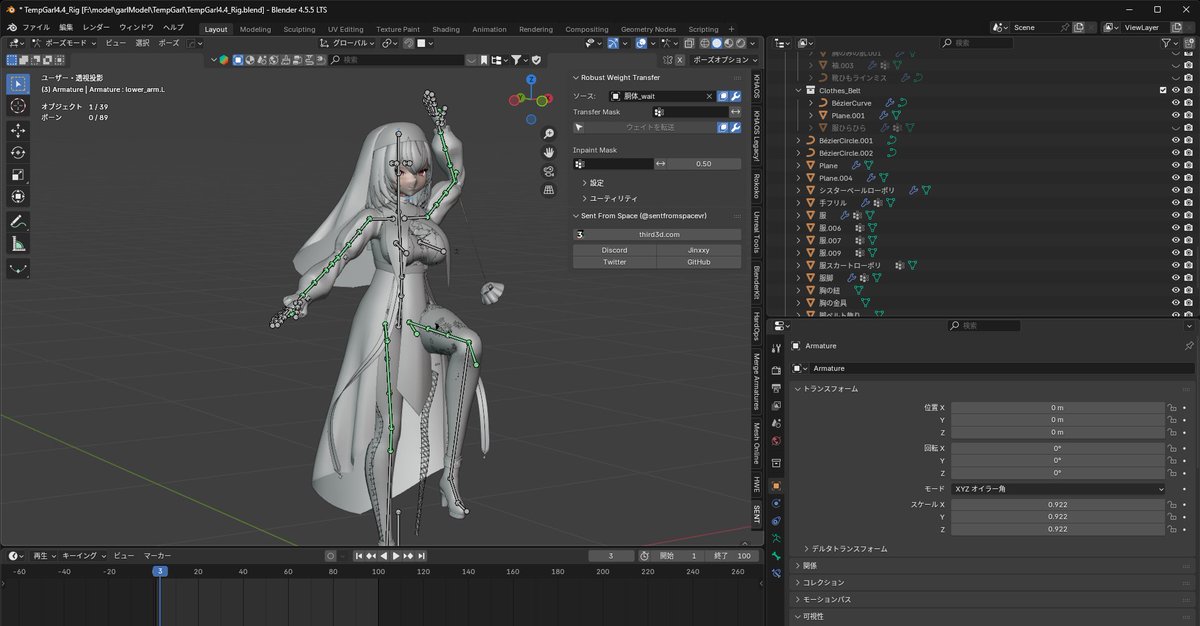Open the Discord link button
The width and height of the screenshot is (1200, 626).
[x=614, y=250]
